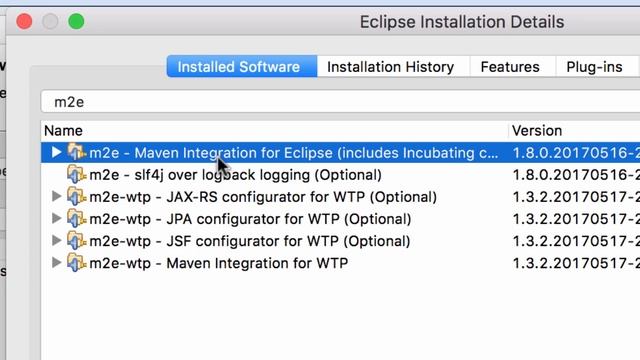The width and height of the screenshot is (640, 360).
Task: Click the m2e Maven Integration for Eclipse feature icon
Action: (x=76, y=152)
